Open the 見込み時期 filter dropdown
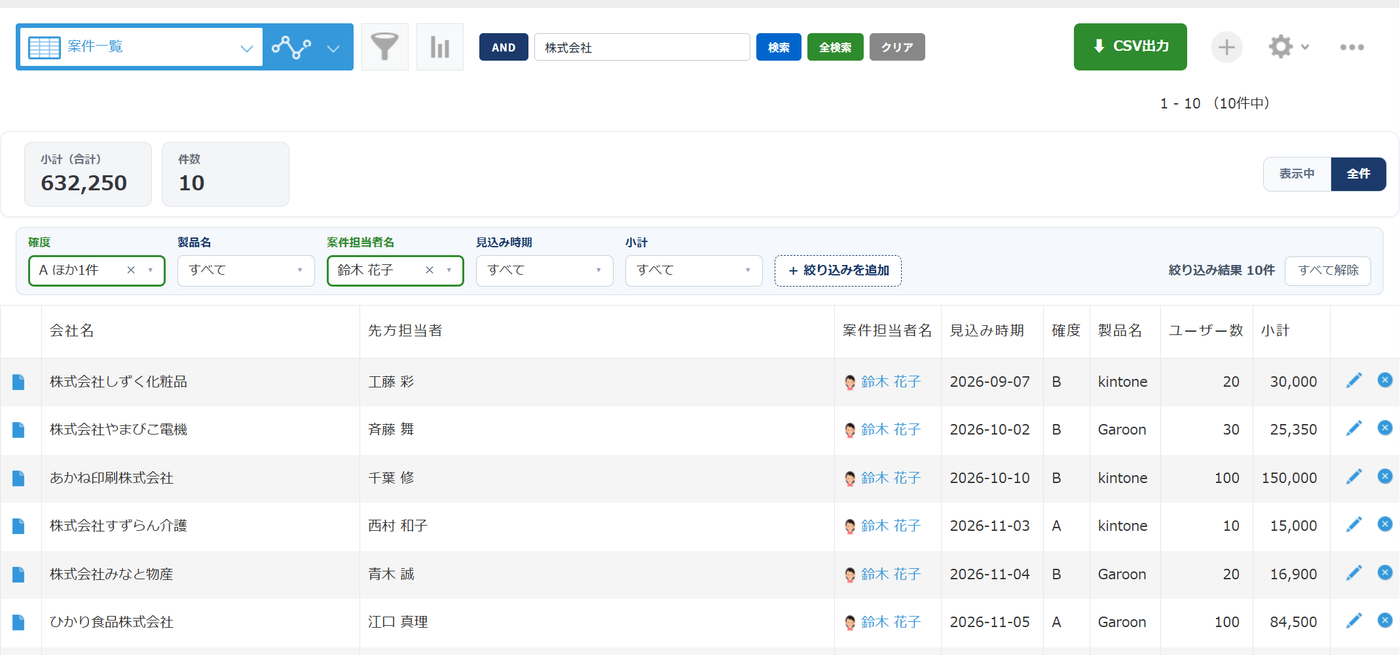The image size is (1400, 655). coord(545,271)
